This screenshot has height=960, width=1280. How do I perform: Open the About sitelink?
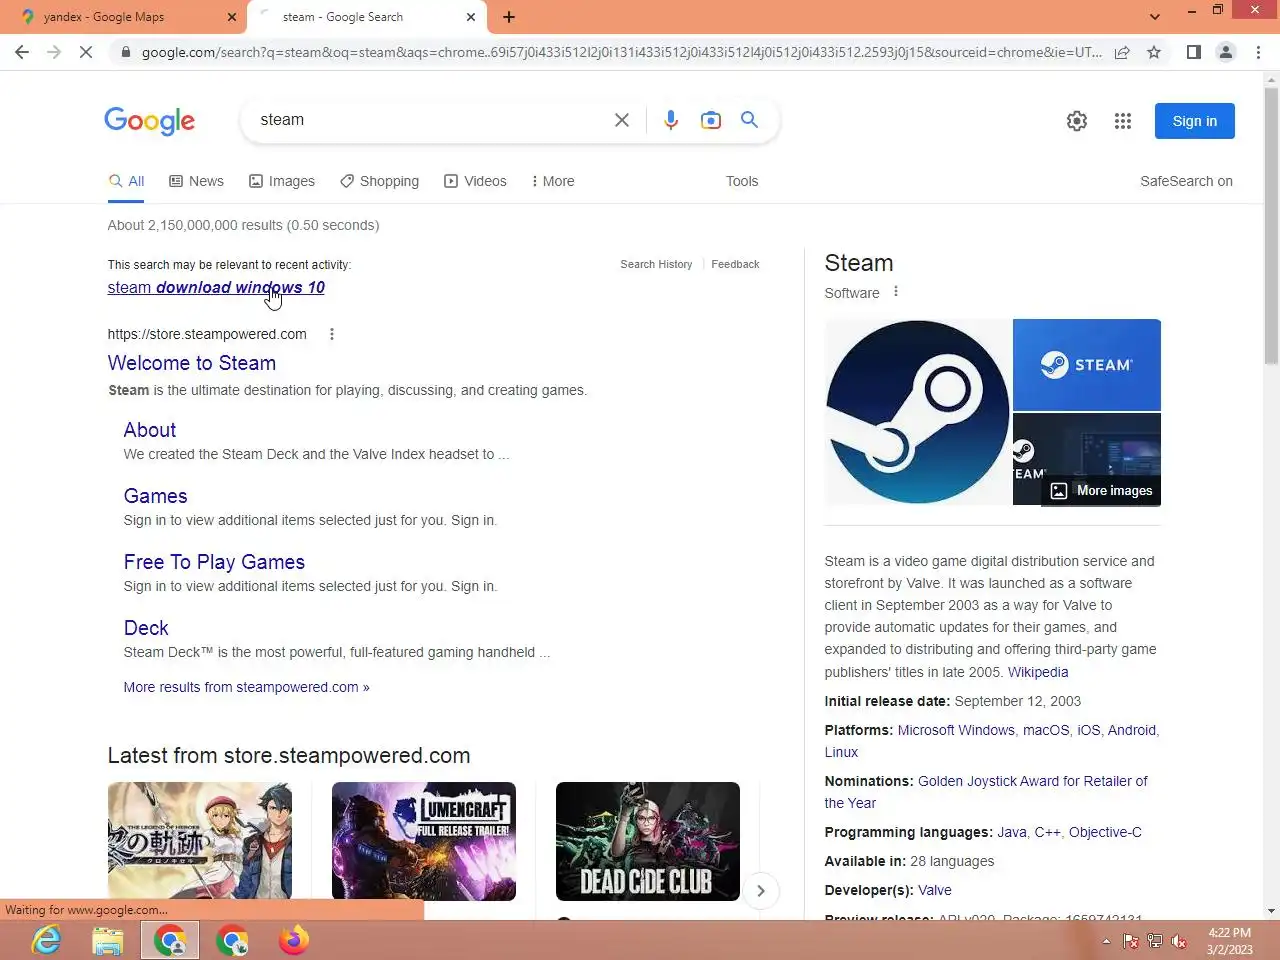[150, 430]
